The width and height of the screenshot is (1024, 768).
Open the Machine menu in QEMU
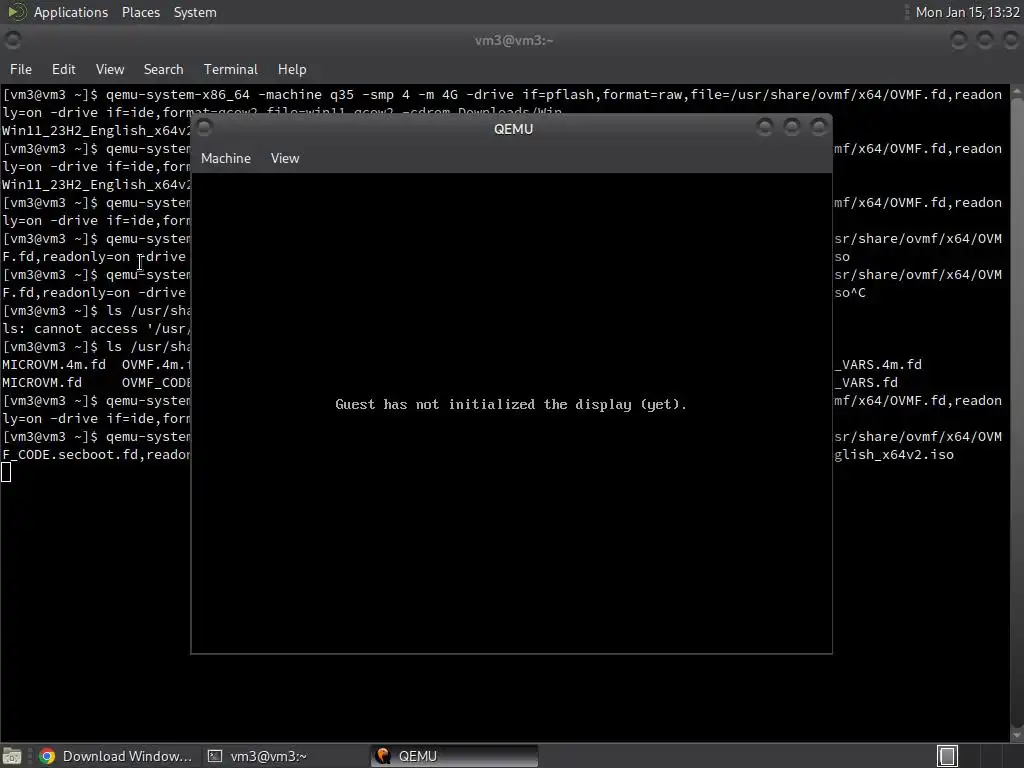pyautogui.click(x=225, y=159)
